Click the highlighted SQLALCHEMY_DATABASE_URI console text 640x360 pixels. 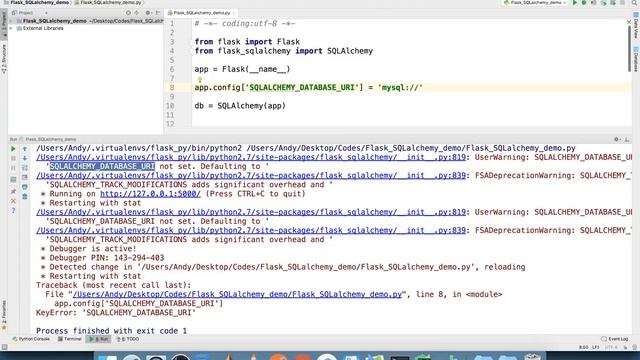pos(102,167)
